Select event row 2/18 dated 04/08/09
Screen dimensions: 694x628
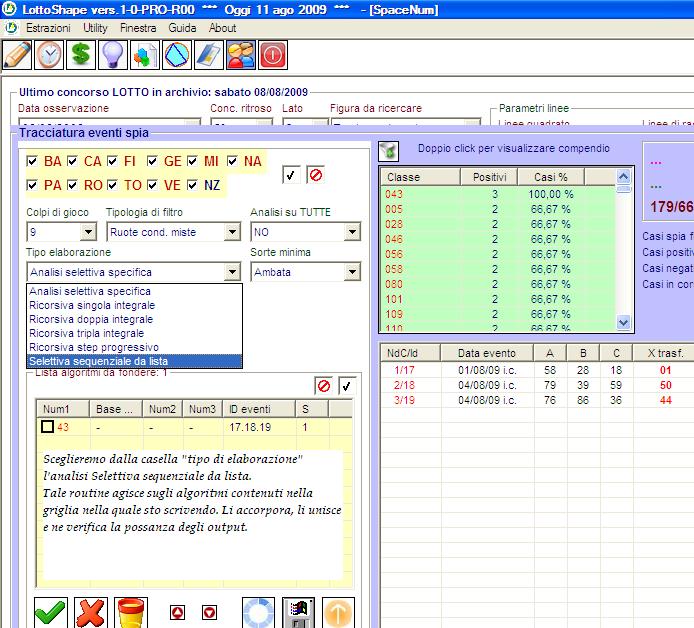(537, 385)
